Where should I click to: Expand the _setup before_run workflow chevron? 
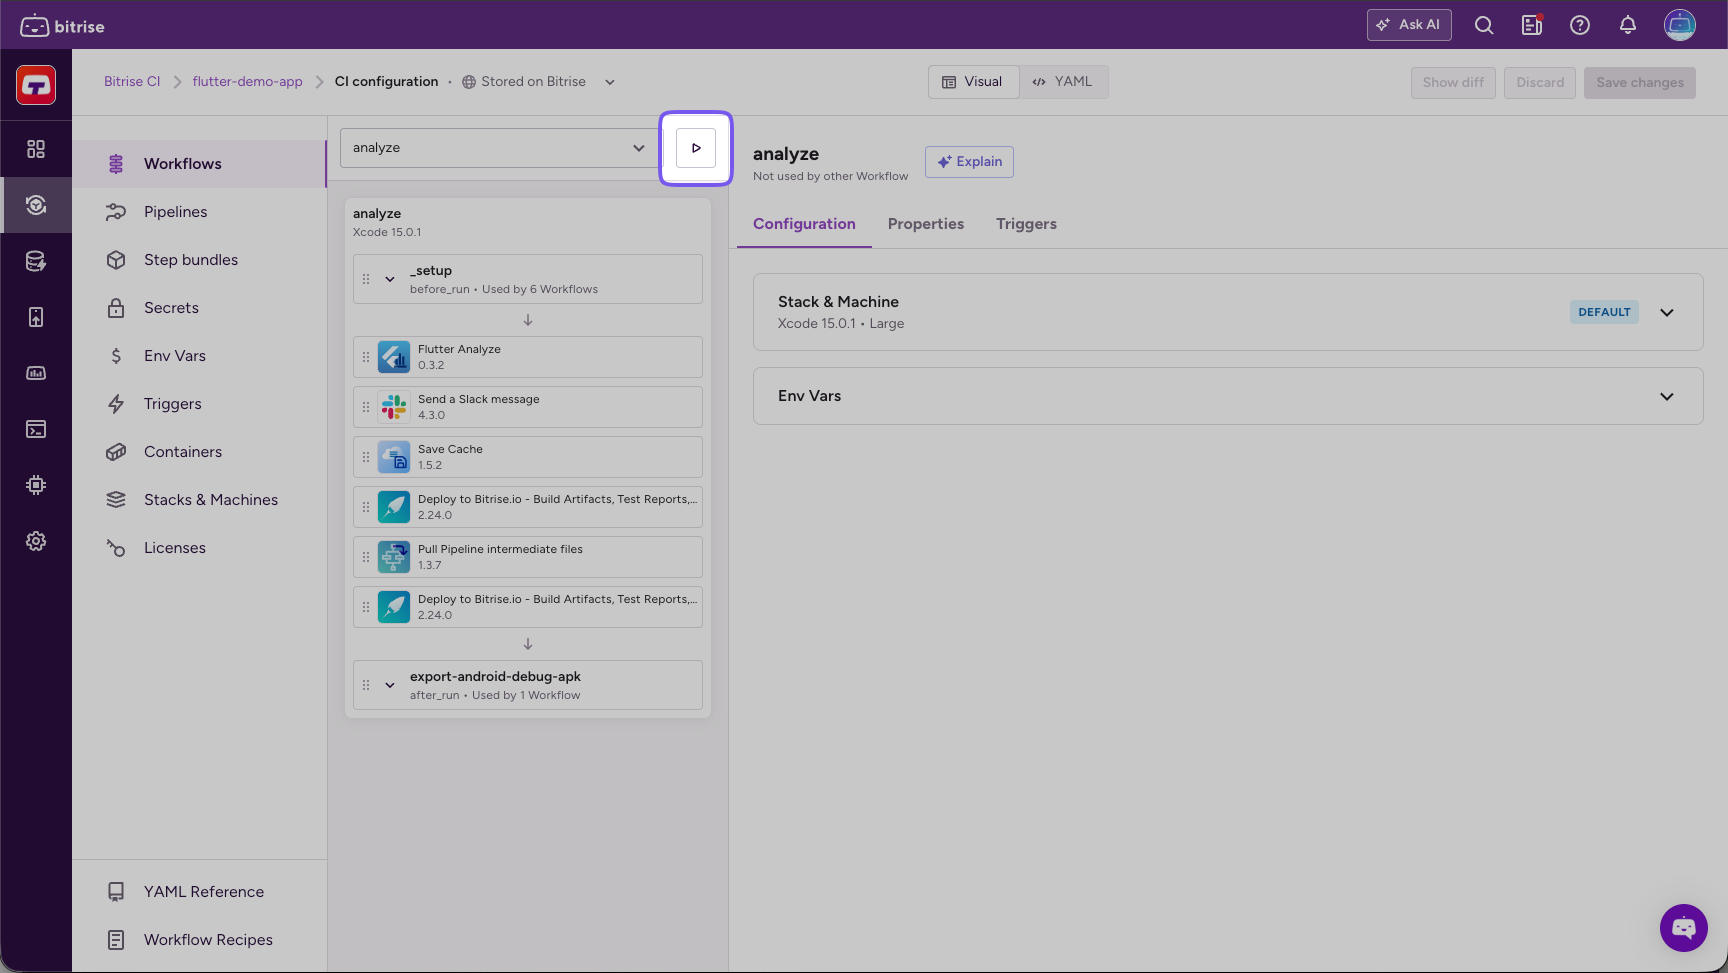390,279
